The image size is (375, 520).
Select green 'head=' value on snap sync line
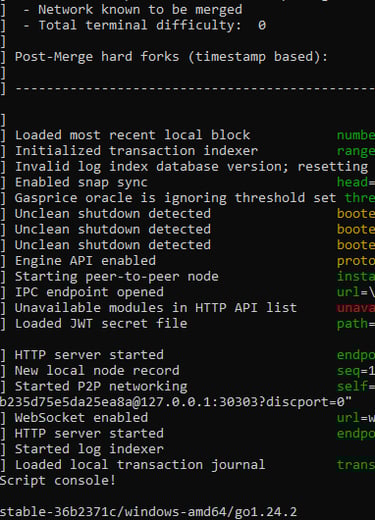point(356,182)
